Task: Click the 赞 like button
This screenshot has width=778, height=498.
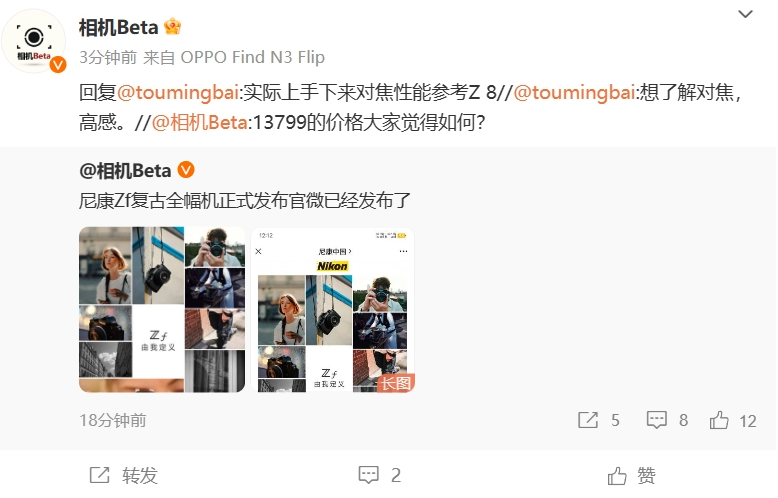Action: coord(631,475)
